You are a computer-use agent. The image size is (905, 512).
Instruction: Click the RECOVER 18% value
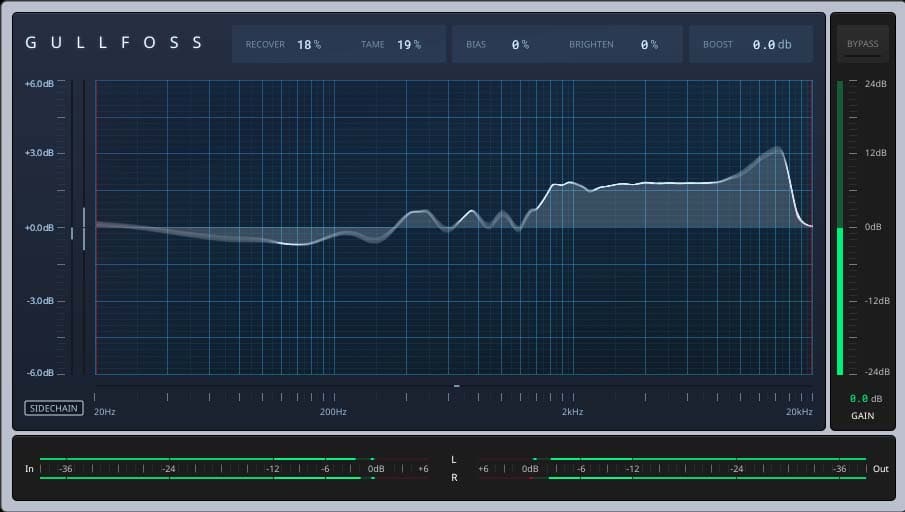click(x=308, y=45)
